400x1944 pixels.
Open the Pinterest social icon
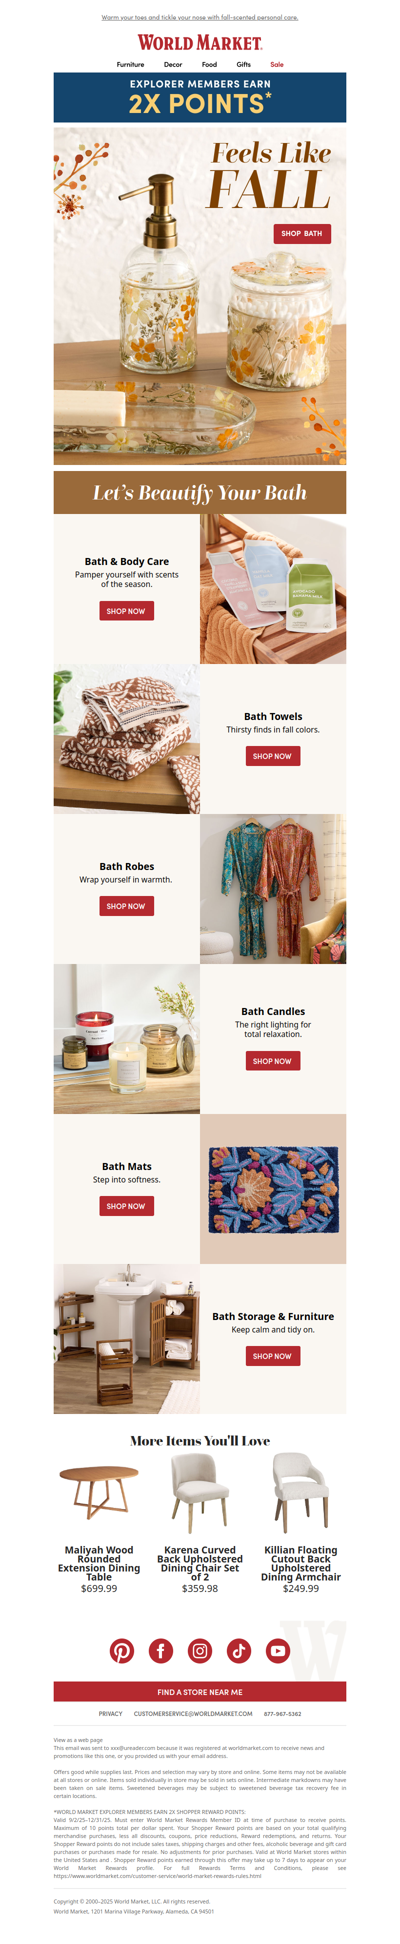(122, 1651)
